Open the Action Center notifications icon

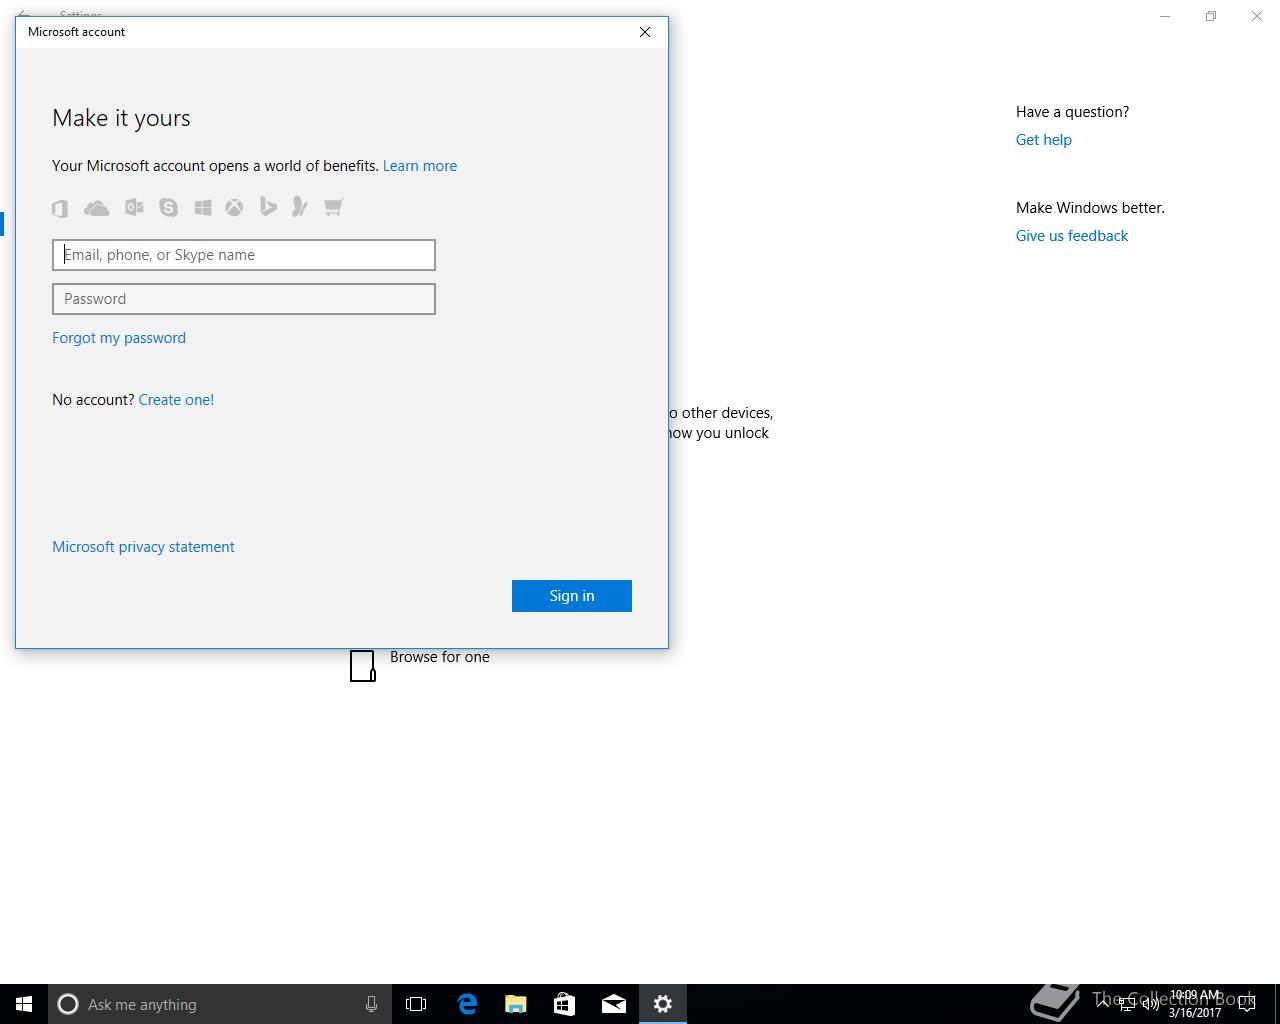point(1247,1004)
